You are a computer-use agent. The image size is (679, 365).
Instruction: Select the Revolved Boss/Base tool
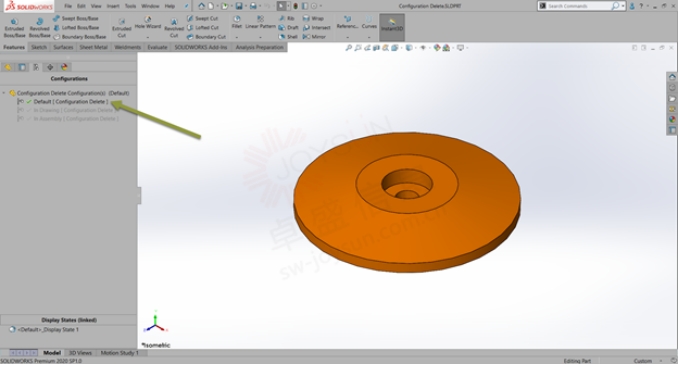coord(39,28)
